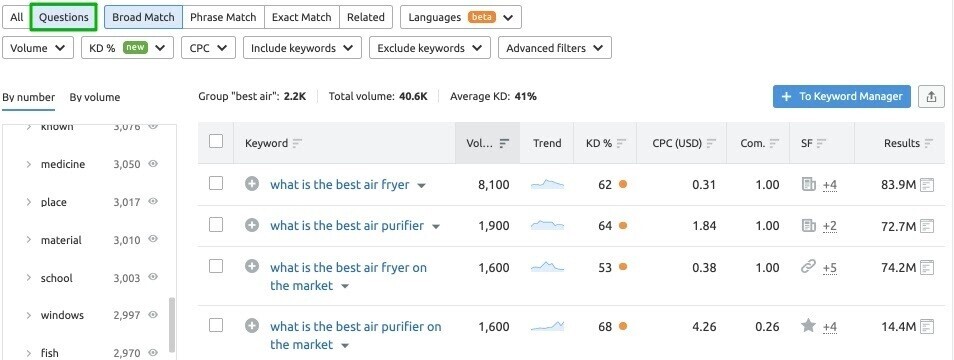The image size is (954, 360).
Task: Open 'what is the best air purifier' link
Action: click(x=347, y=226)
